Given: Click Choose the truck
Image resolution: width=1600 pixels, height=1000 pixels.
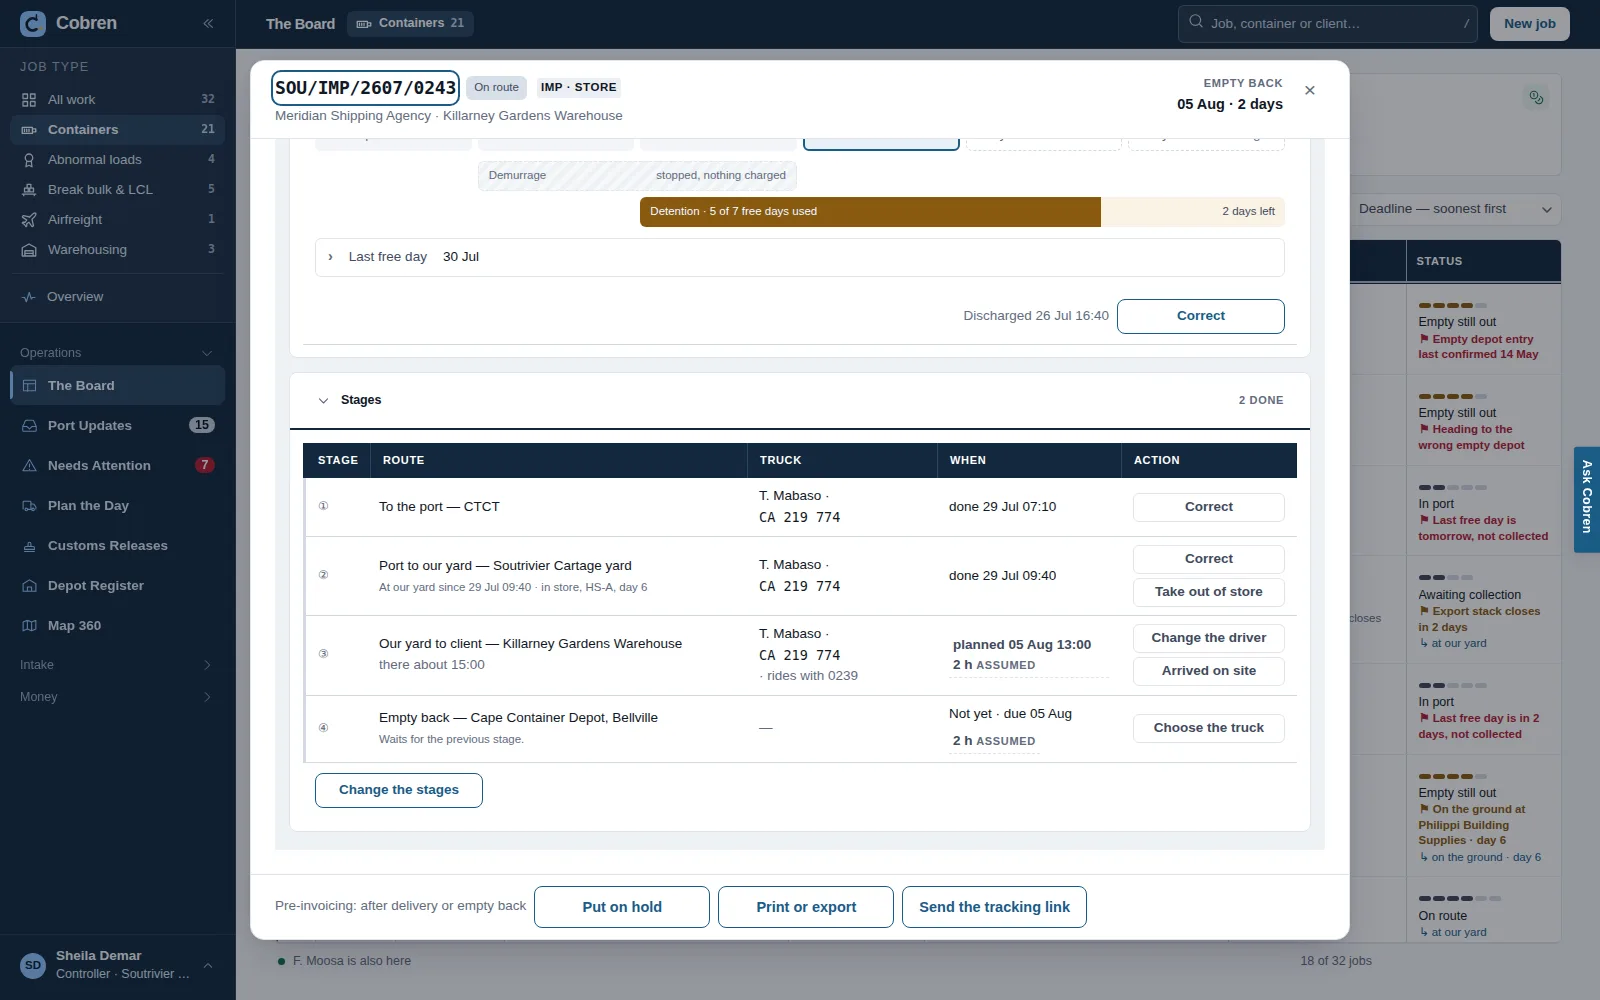Looking at the screenshot, I should tap(1208, 728).
